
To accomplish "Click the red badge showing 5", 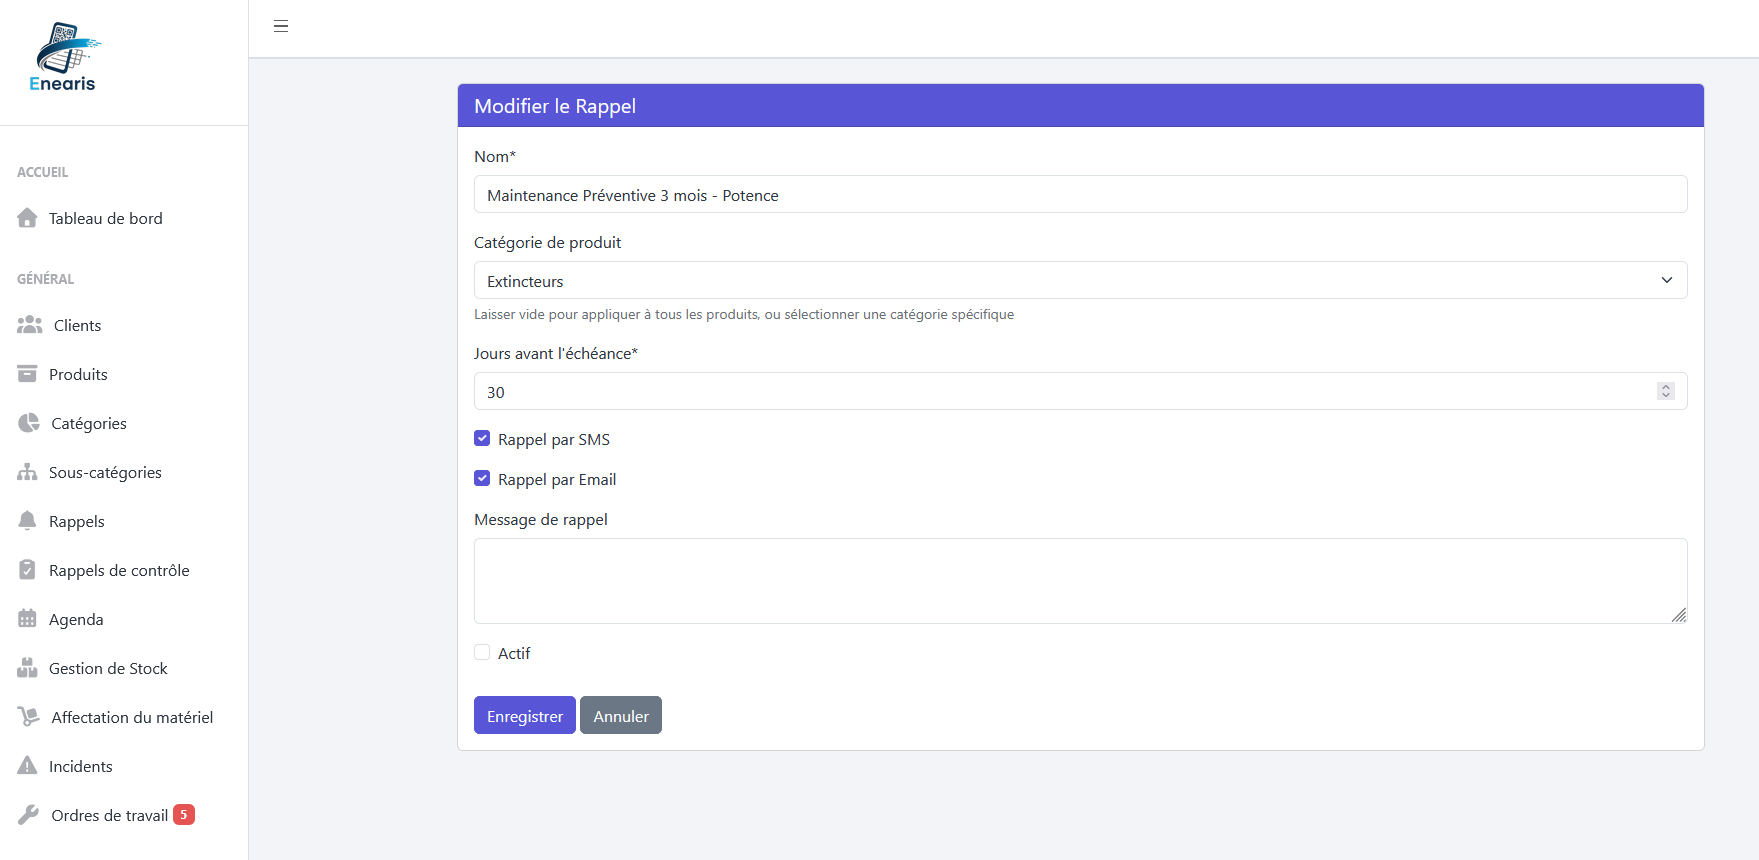I will pyautogui.click(x=184, y=815).
